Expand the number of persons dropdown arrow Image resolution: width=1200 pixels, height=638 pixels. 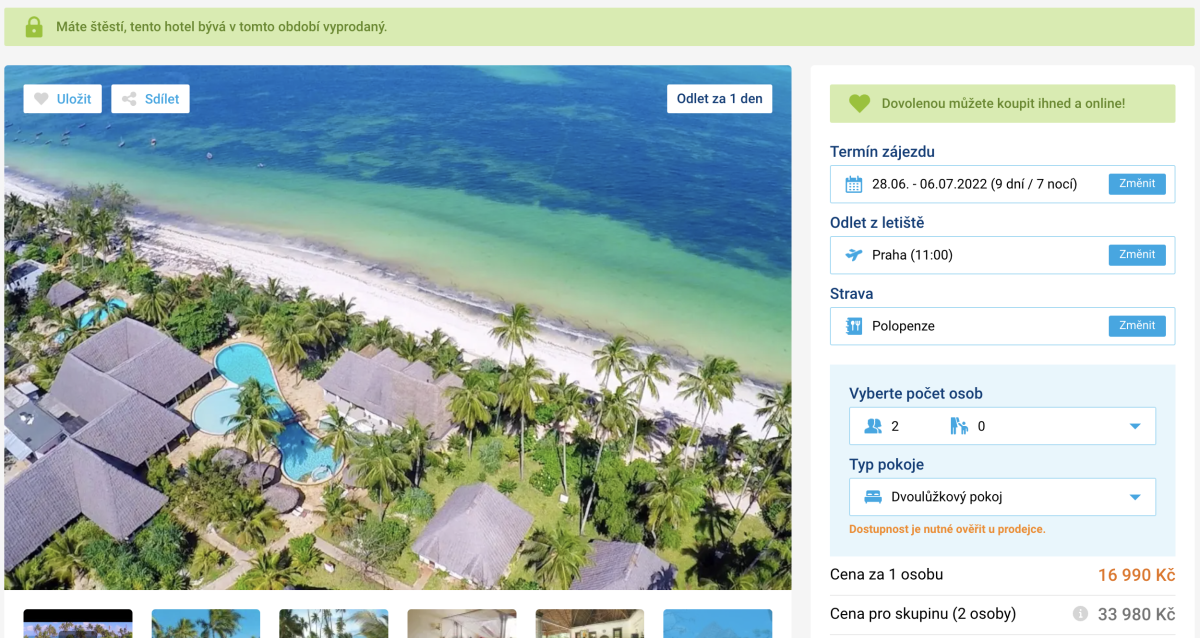[1135, 427]
